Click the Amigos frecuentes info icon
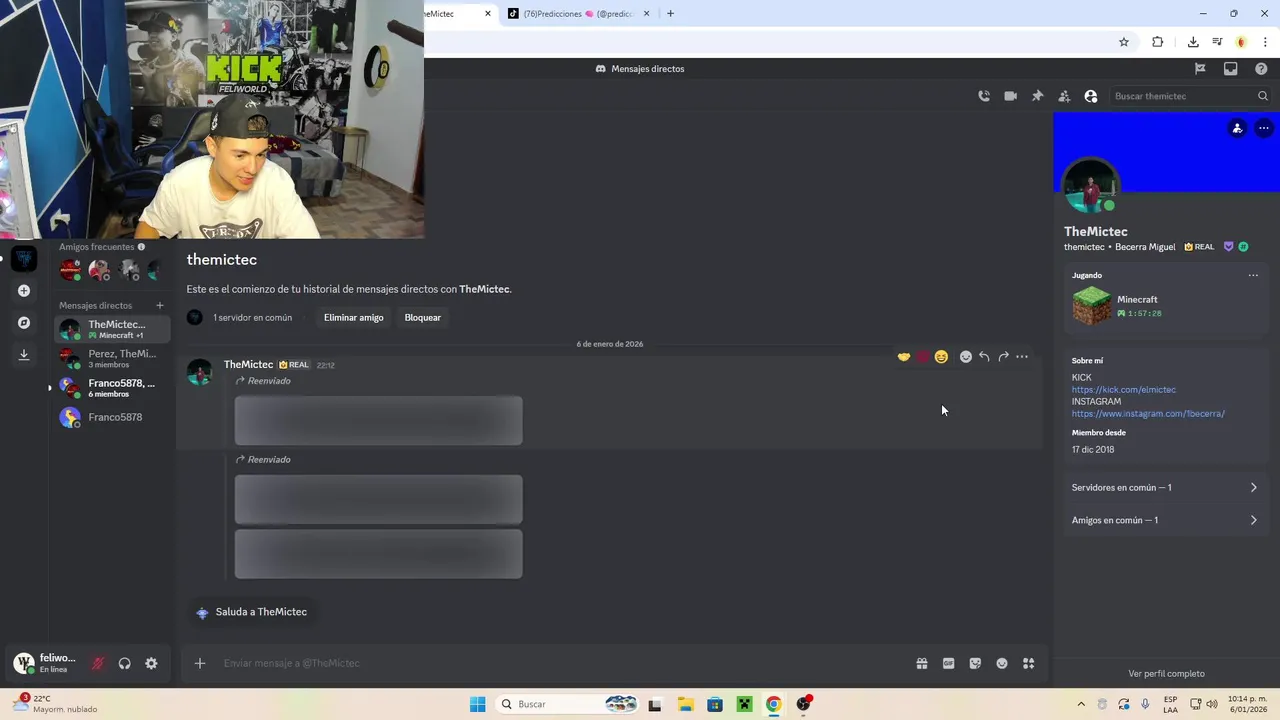Viewport: 1280px width, 720px height. (141, 247)
